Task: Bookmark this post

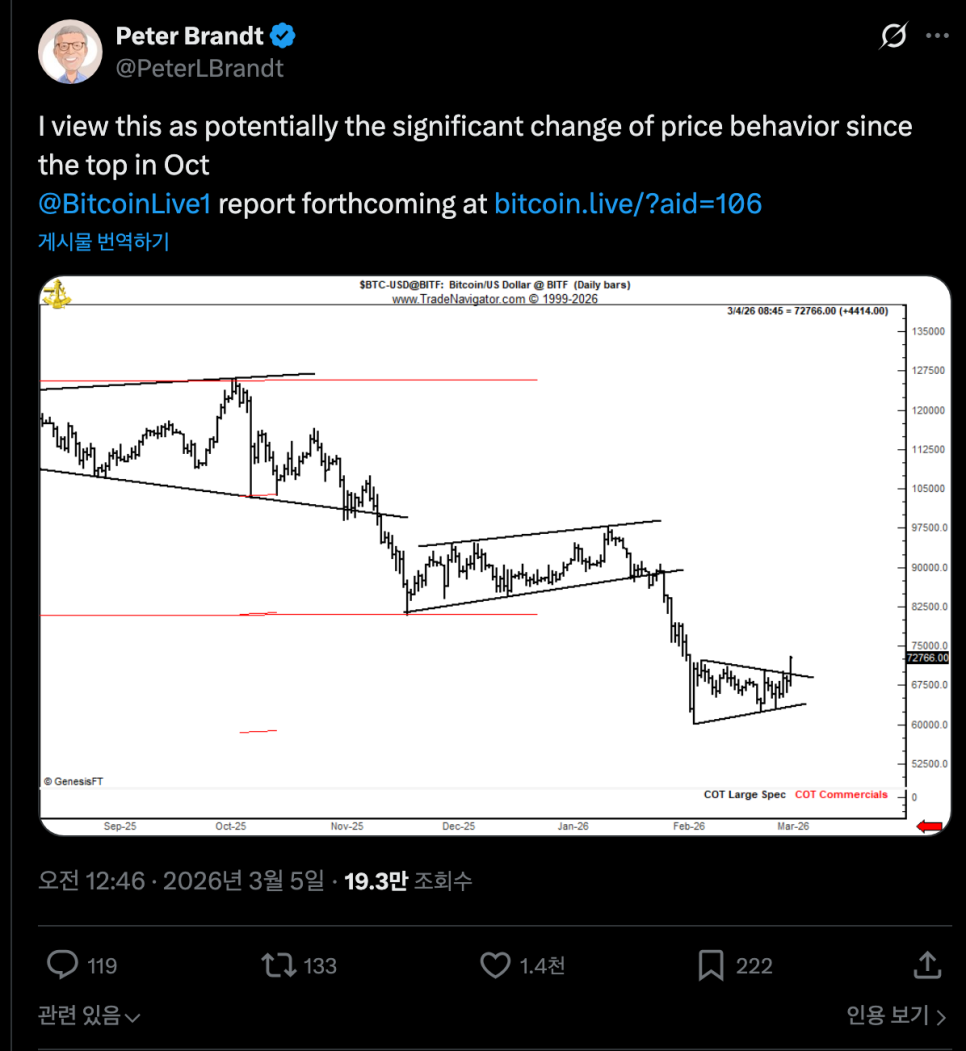Action: pos(711,965)
